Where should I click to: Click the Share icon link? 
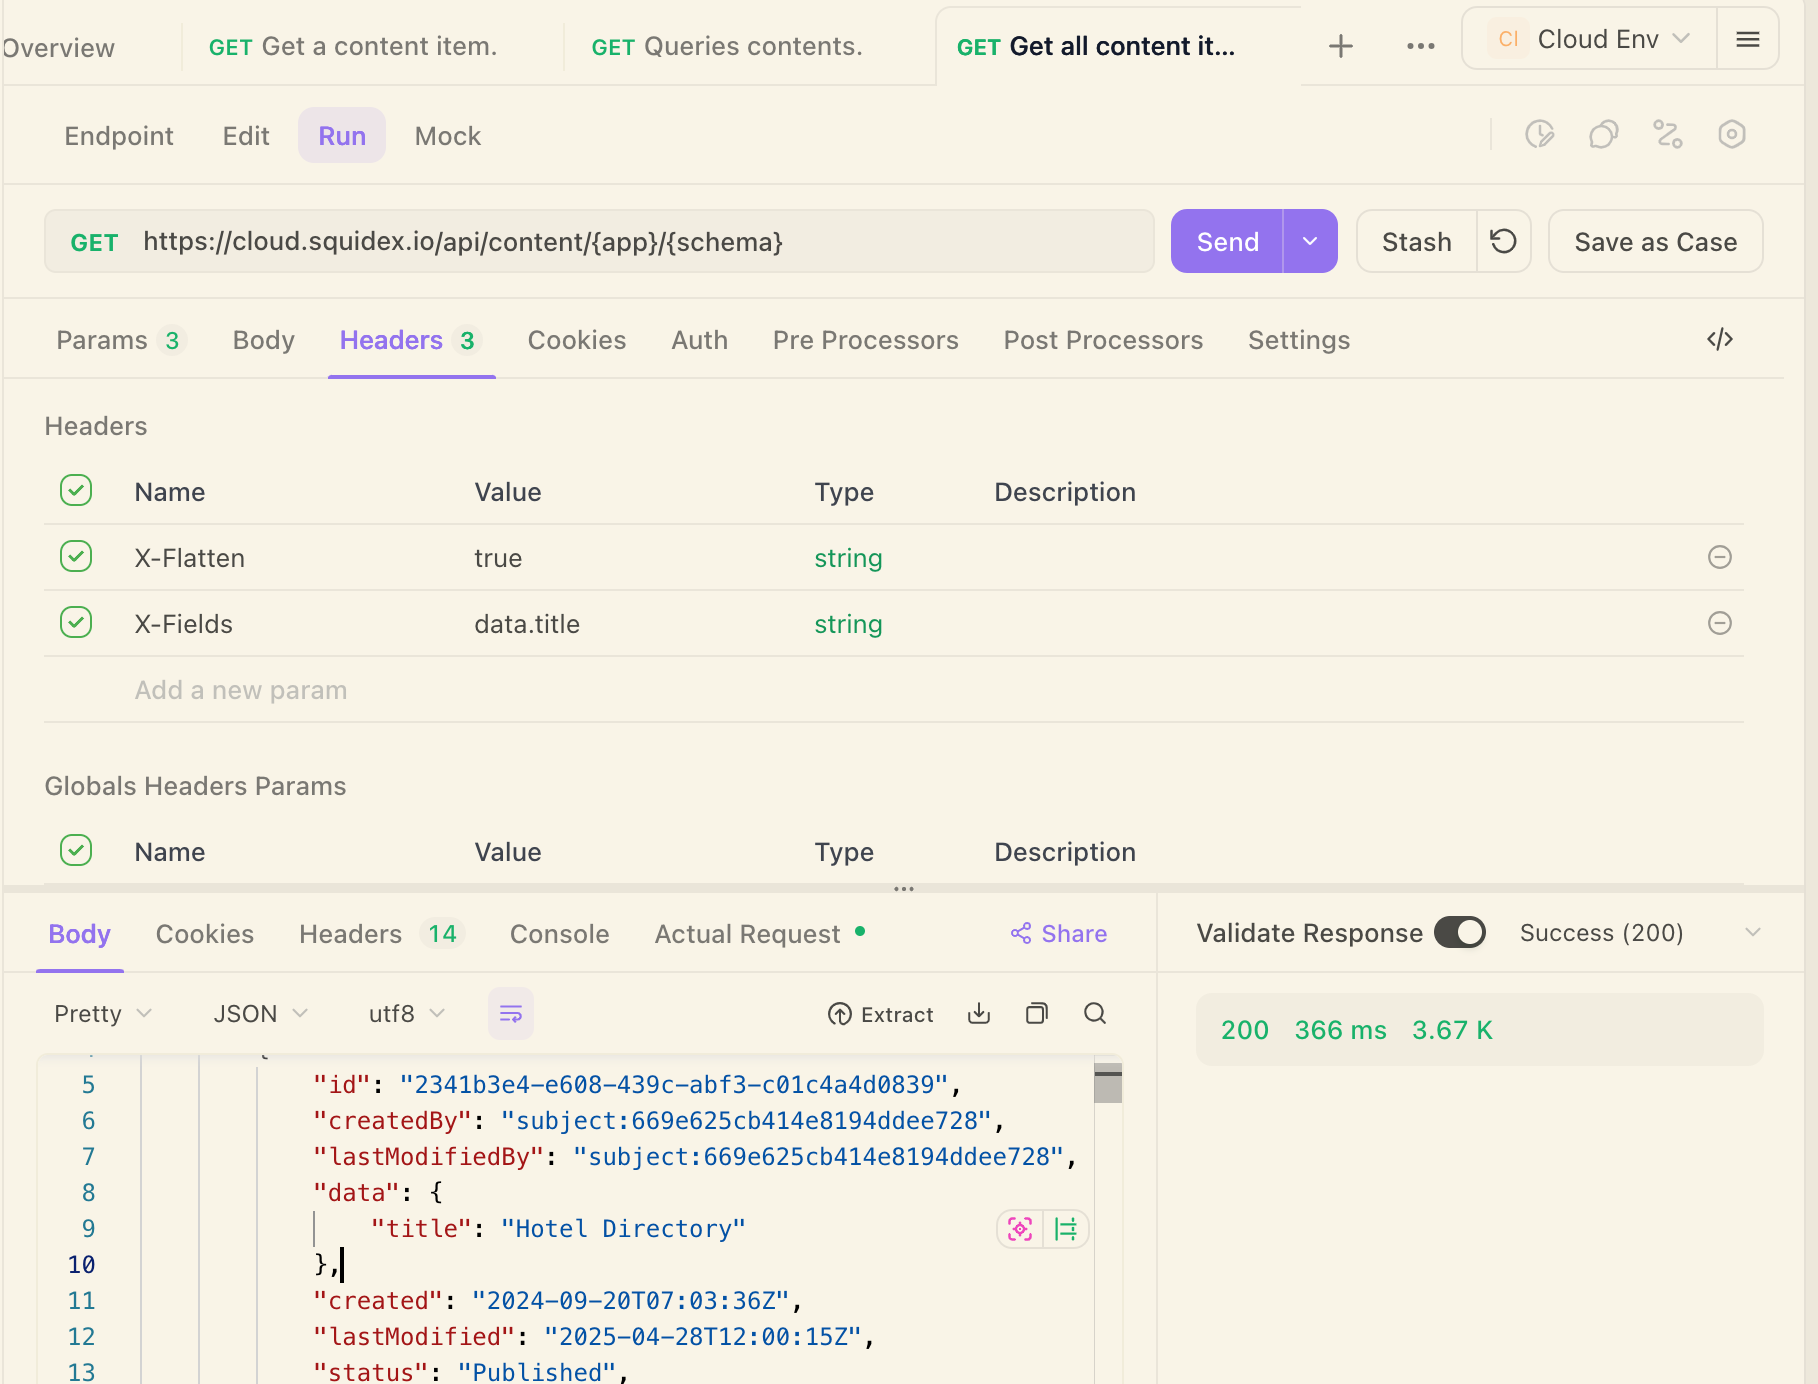pyautogui.click(x=1058, y=934)
